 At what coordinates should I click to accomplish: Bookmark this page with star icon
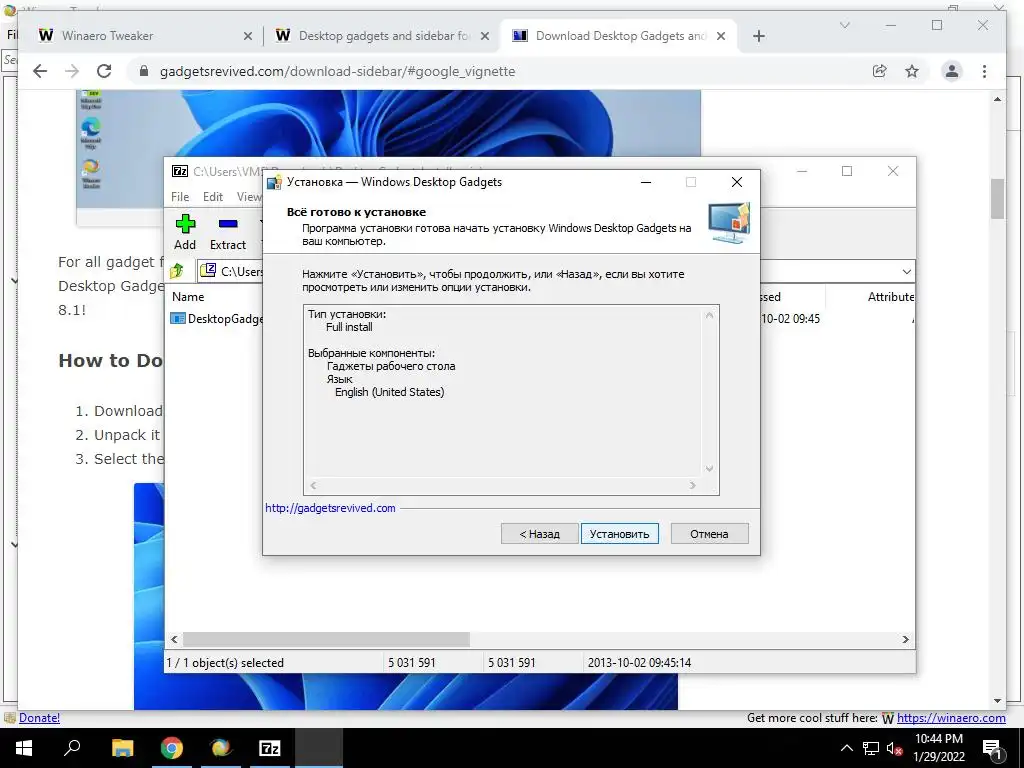click(912, 71)
